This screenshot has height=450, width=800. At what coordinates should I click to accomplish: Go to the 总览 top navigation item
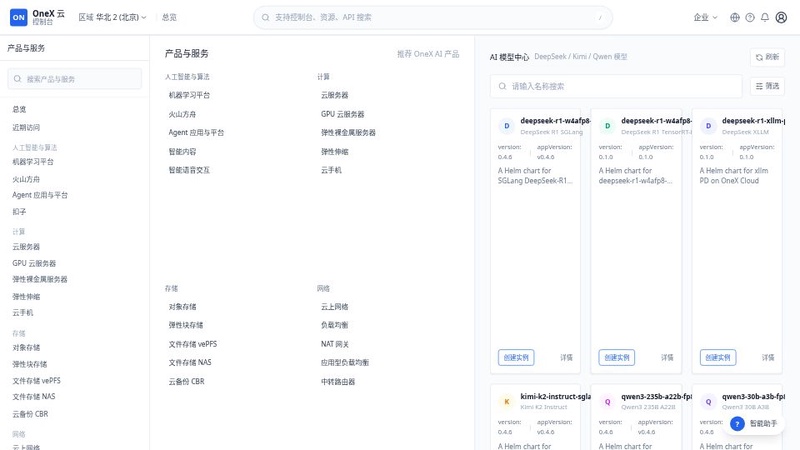coord(169,17)
